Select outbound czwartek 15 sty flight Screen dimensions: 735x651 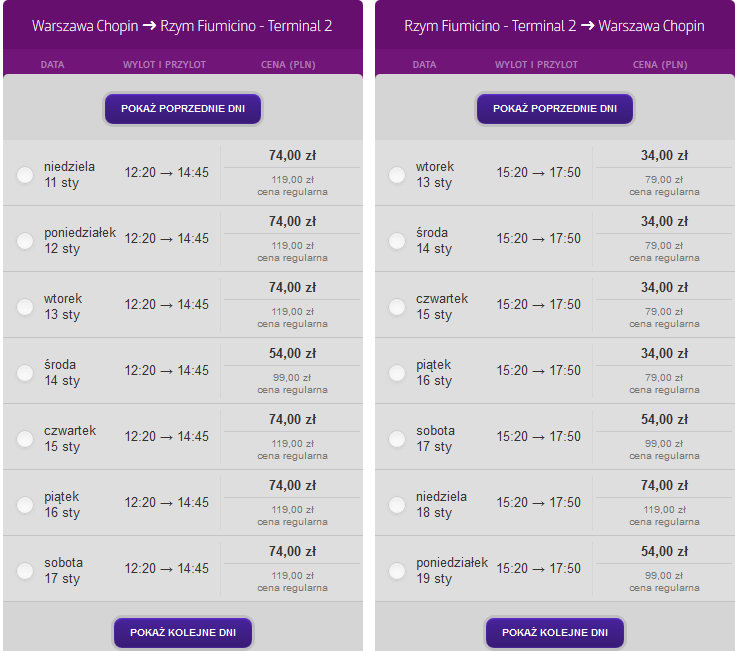25,439
